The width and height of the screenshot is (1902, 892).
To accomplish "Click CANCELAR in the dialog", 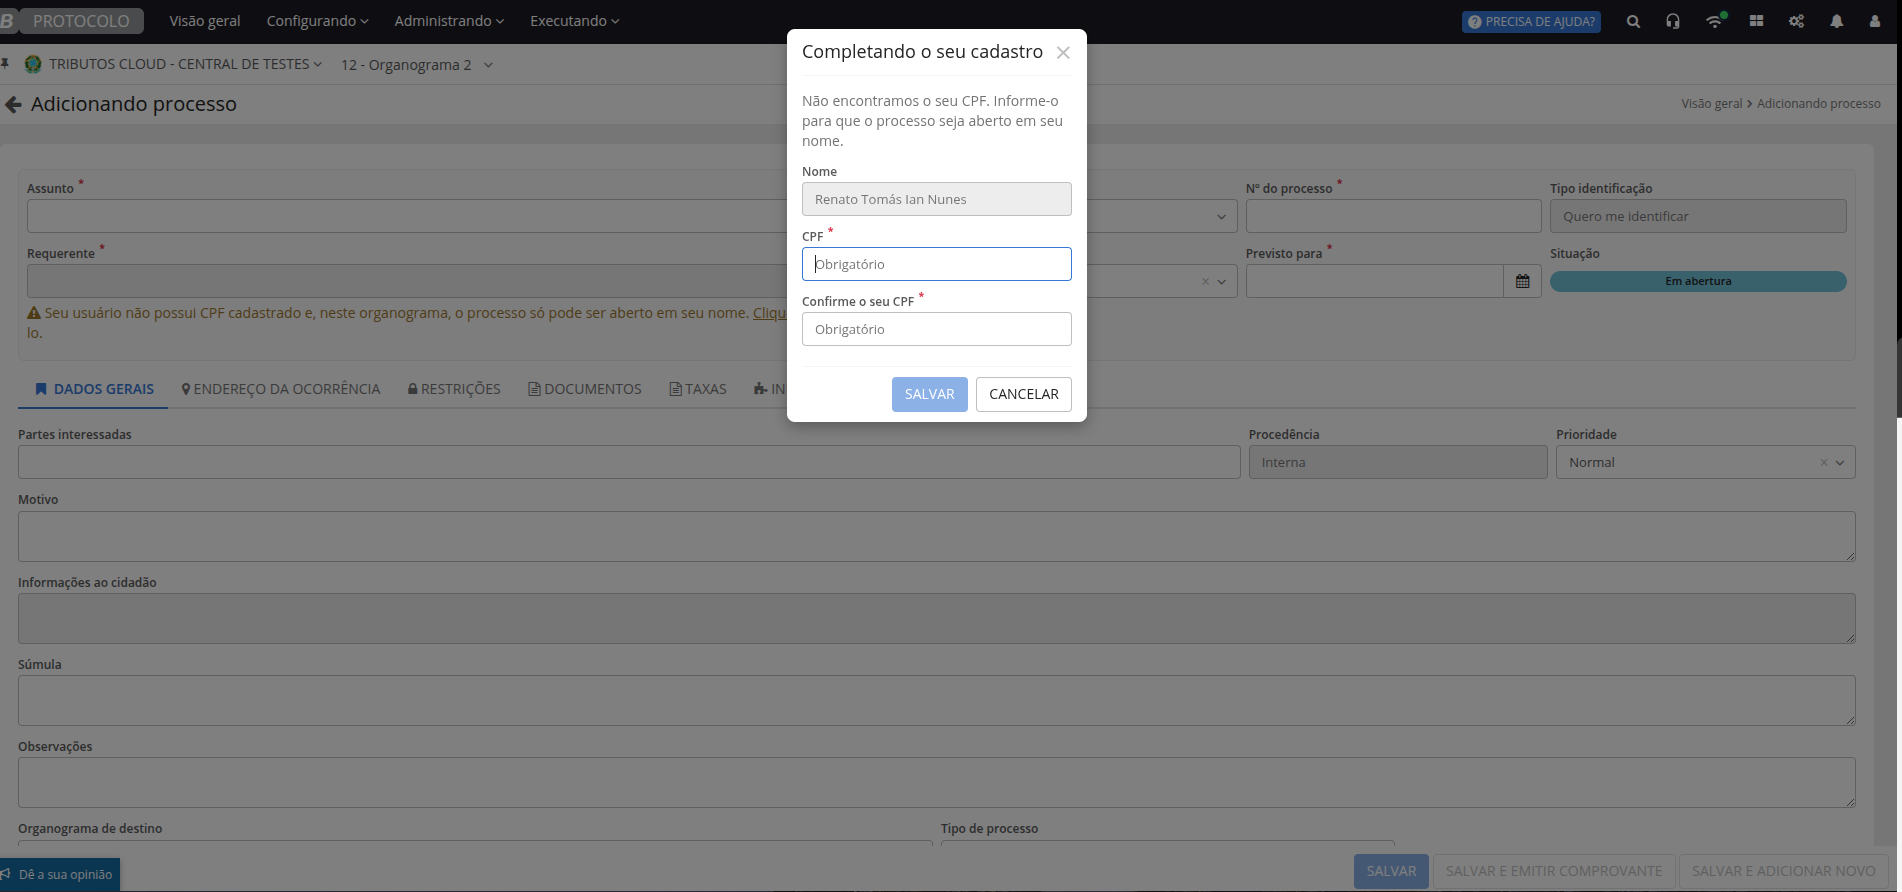I will point(1024,394).
